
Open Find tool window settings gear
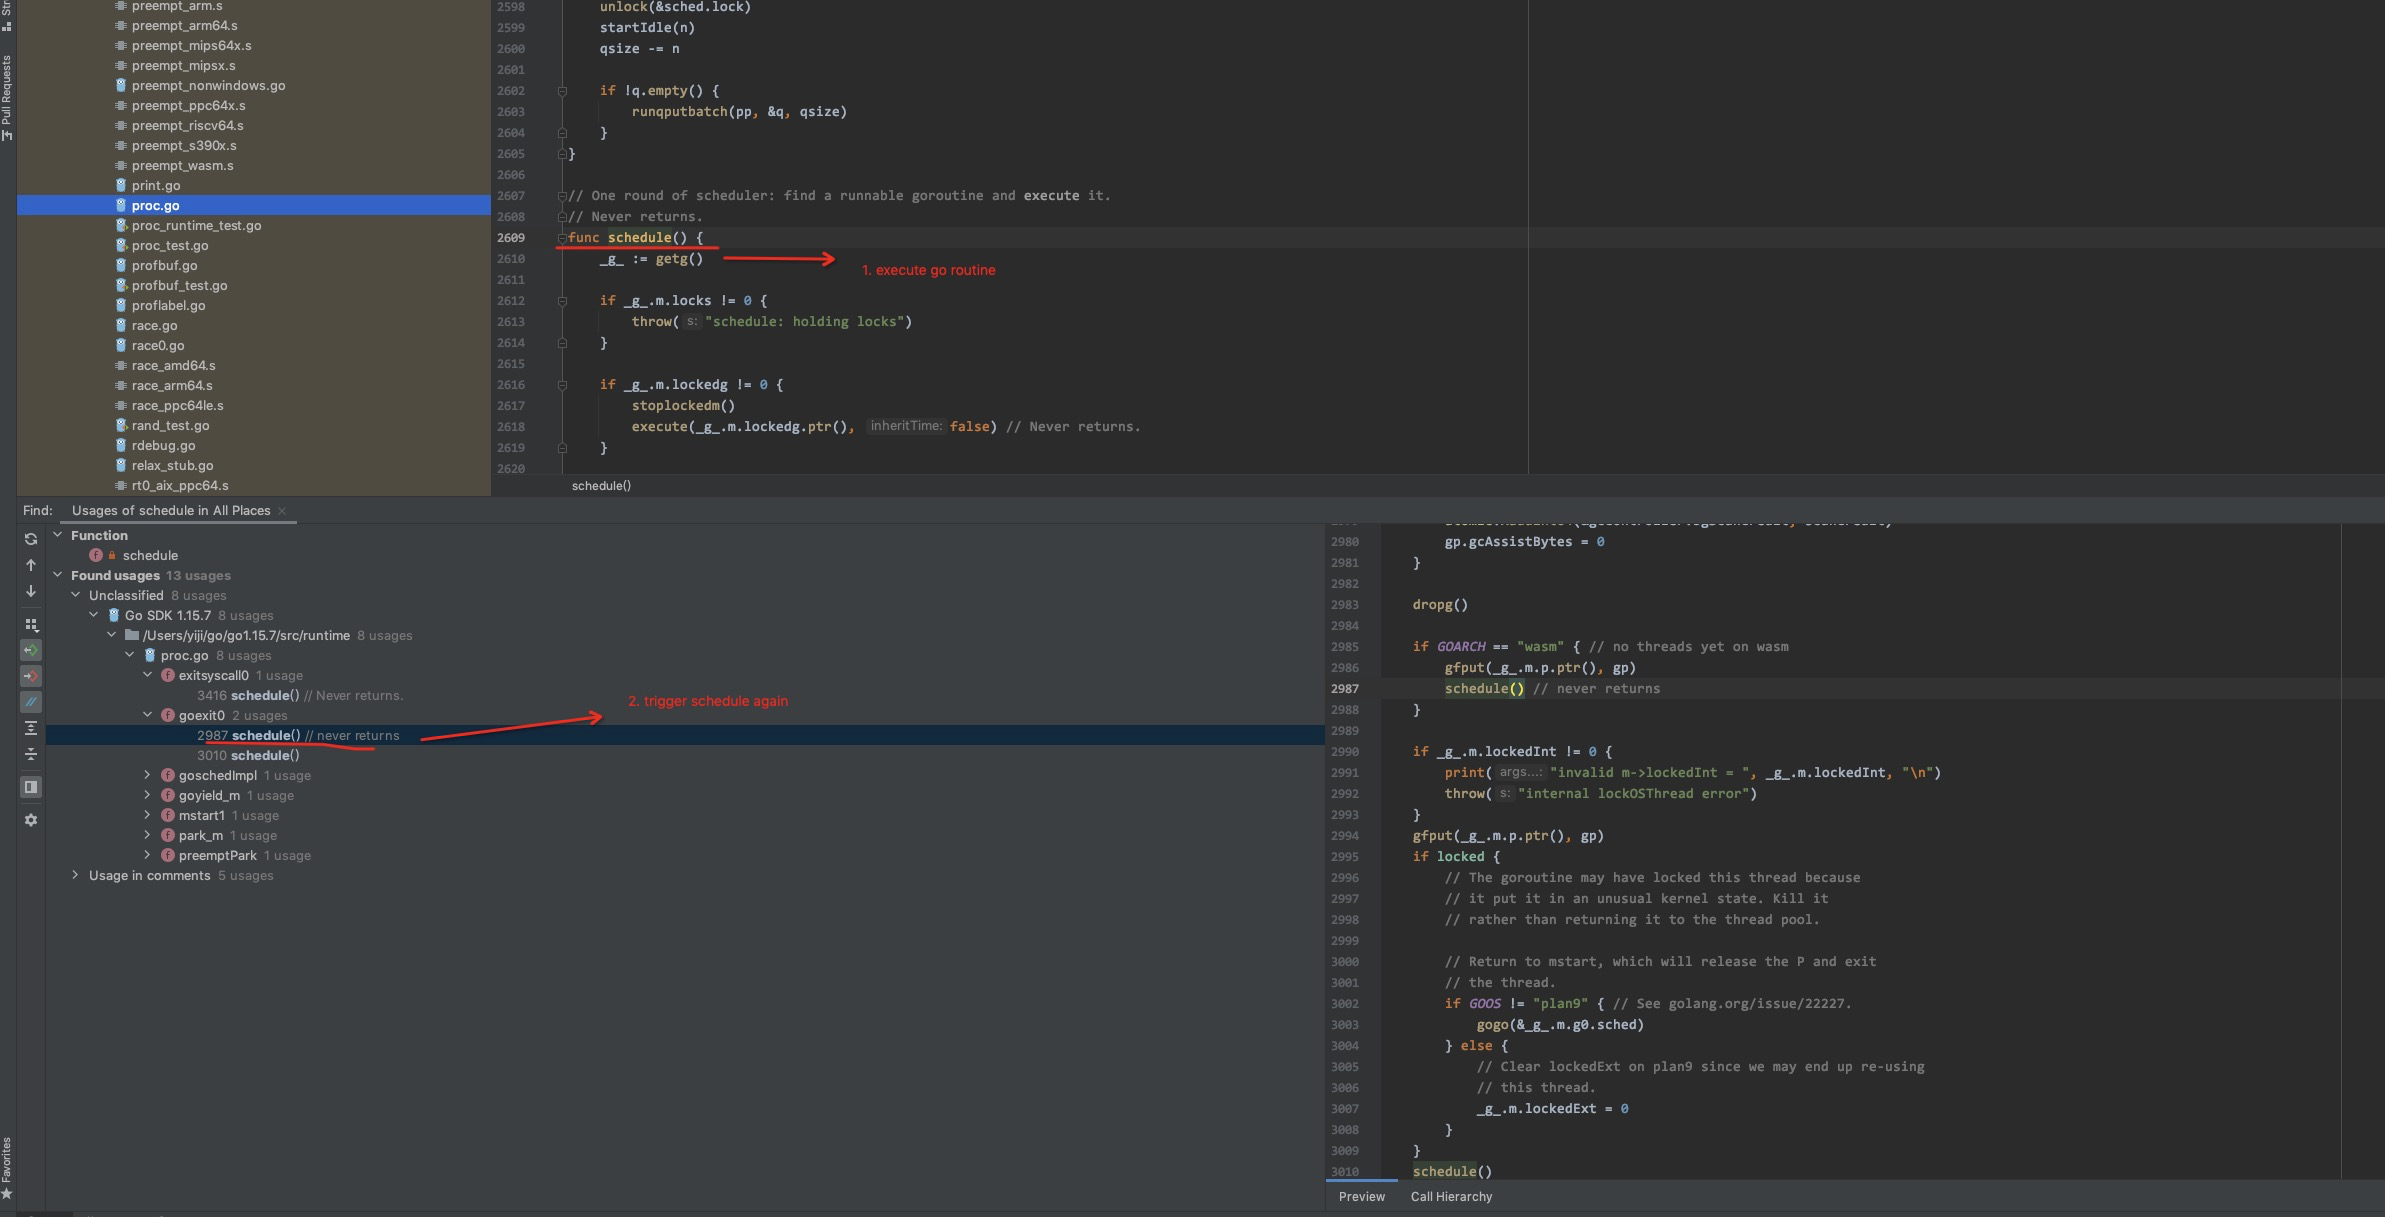31,820
